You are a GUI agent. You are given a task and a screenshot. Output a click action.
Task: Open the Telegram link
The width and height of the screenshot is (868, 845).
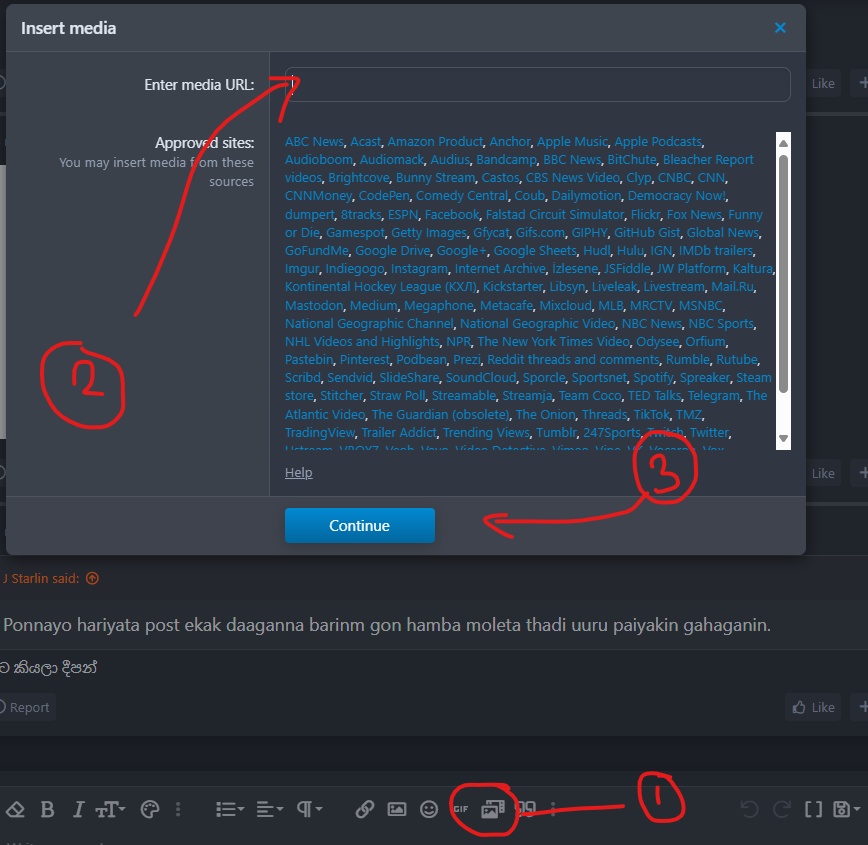(714, 396)
